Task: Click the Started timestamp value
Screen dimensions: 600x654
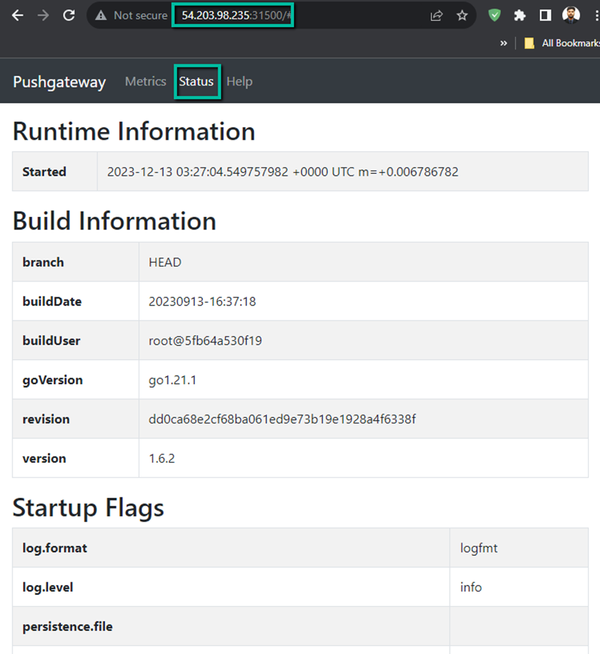Action: point(282,172)
